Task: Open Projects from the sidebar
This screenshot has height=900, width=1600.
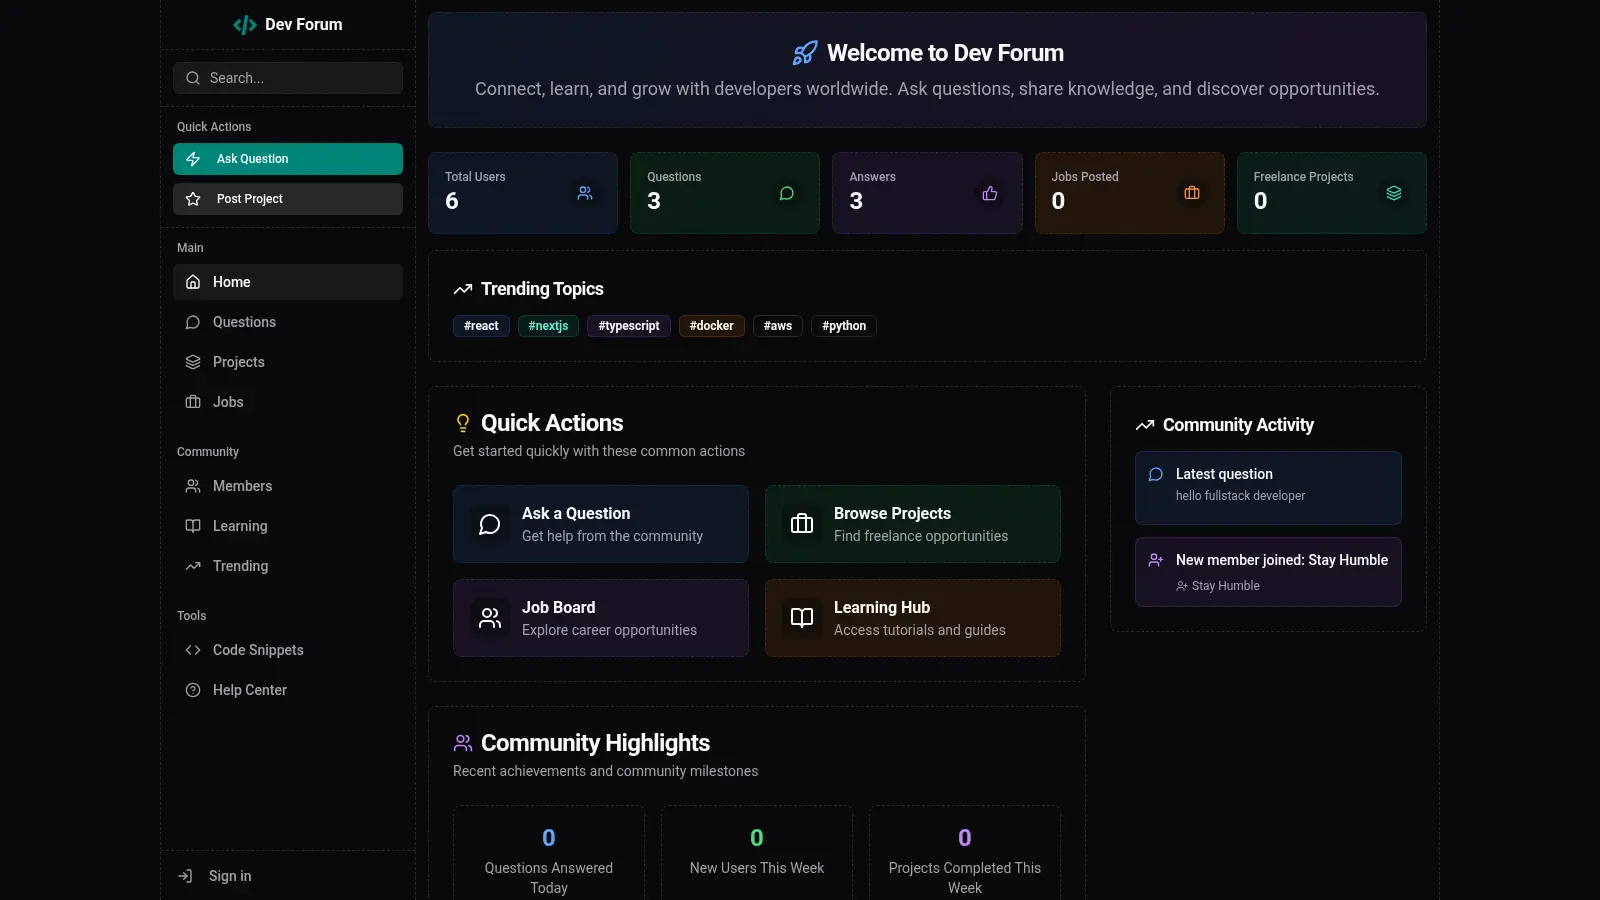Action: coord(288,362)
